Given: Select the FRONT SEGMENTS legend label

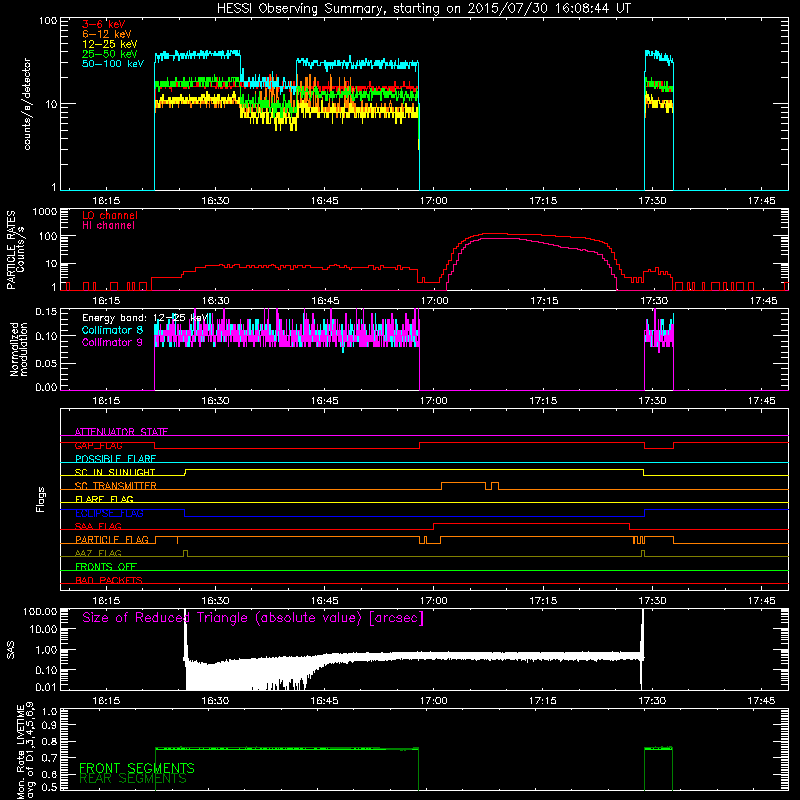Looking at the screenshot, I should click(x=137, y=768).
